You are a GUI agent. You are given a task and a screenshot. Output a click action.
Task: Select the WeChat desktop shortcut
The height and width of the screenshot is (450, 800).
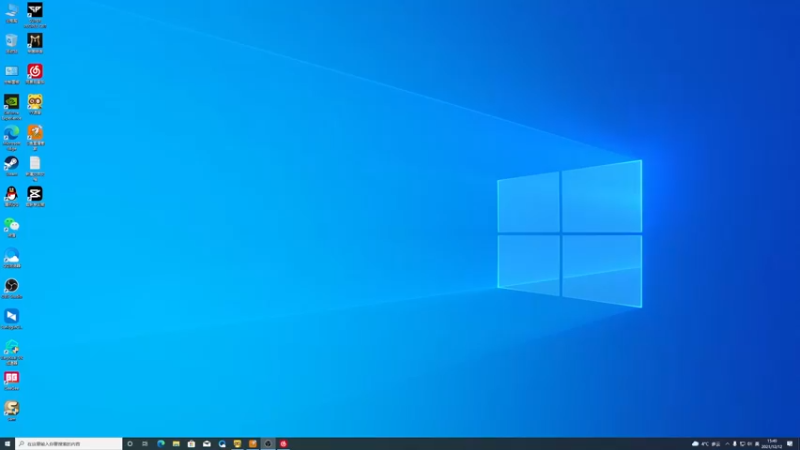[x=12, y=227]
